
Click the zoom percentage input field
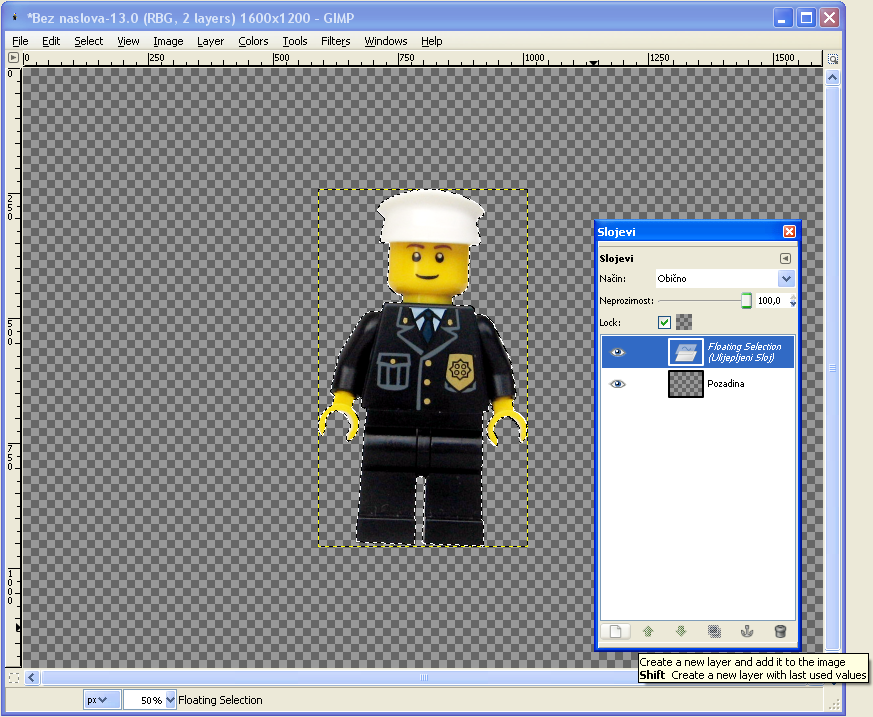[145, 700]
